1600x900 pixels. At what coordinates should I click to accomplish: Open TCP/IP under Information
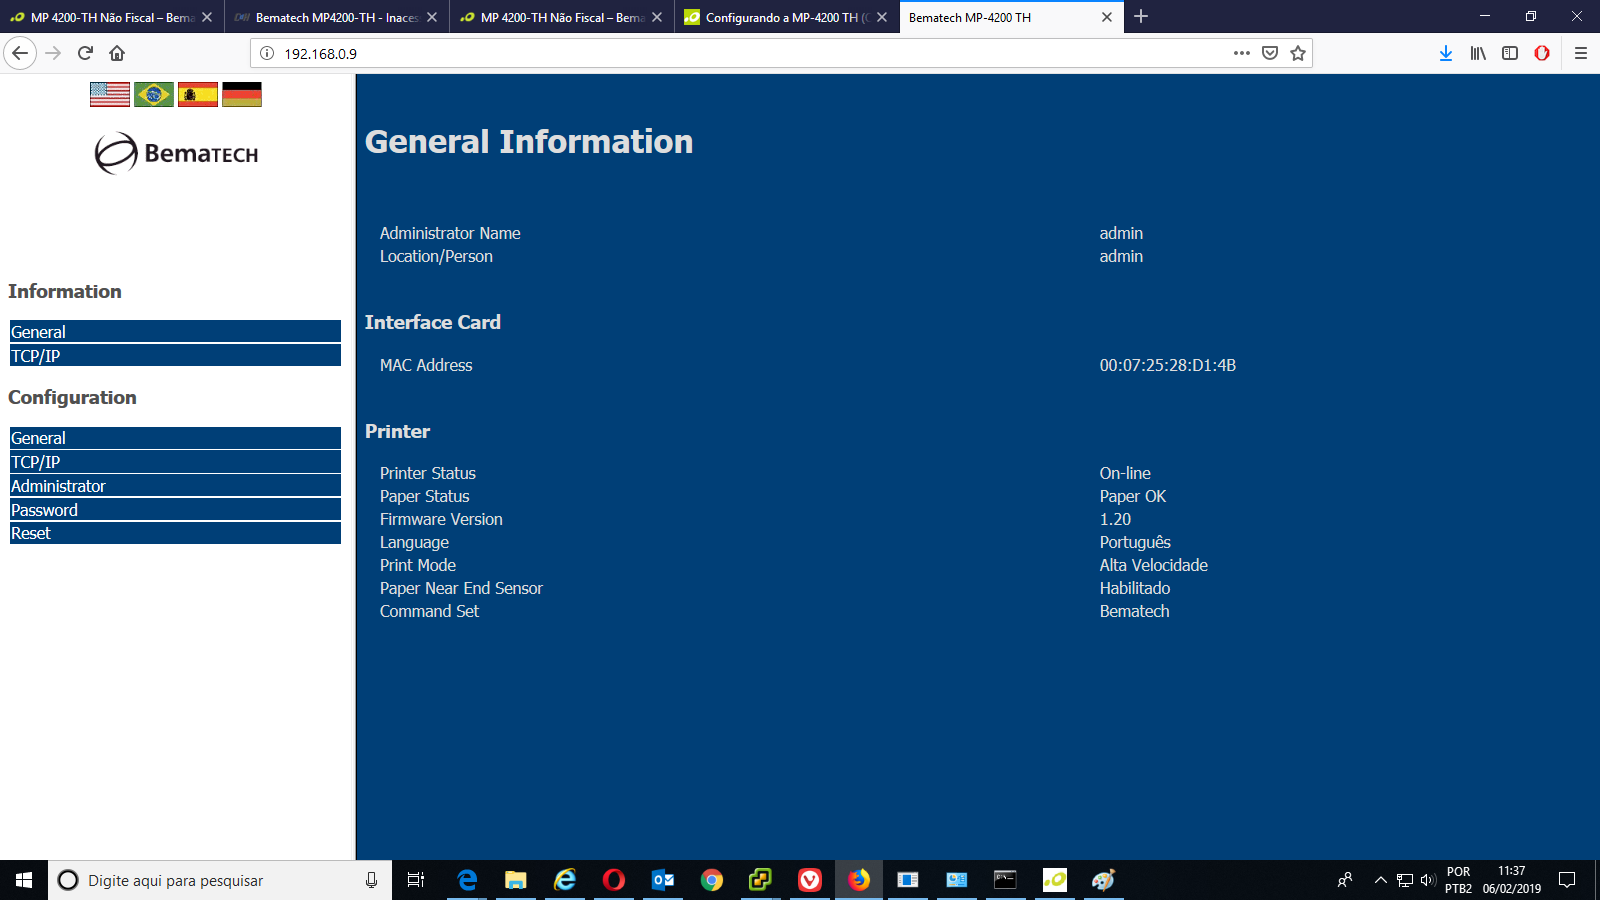pos(175,356)
